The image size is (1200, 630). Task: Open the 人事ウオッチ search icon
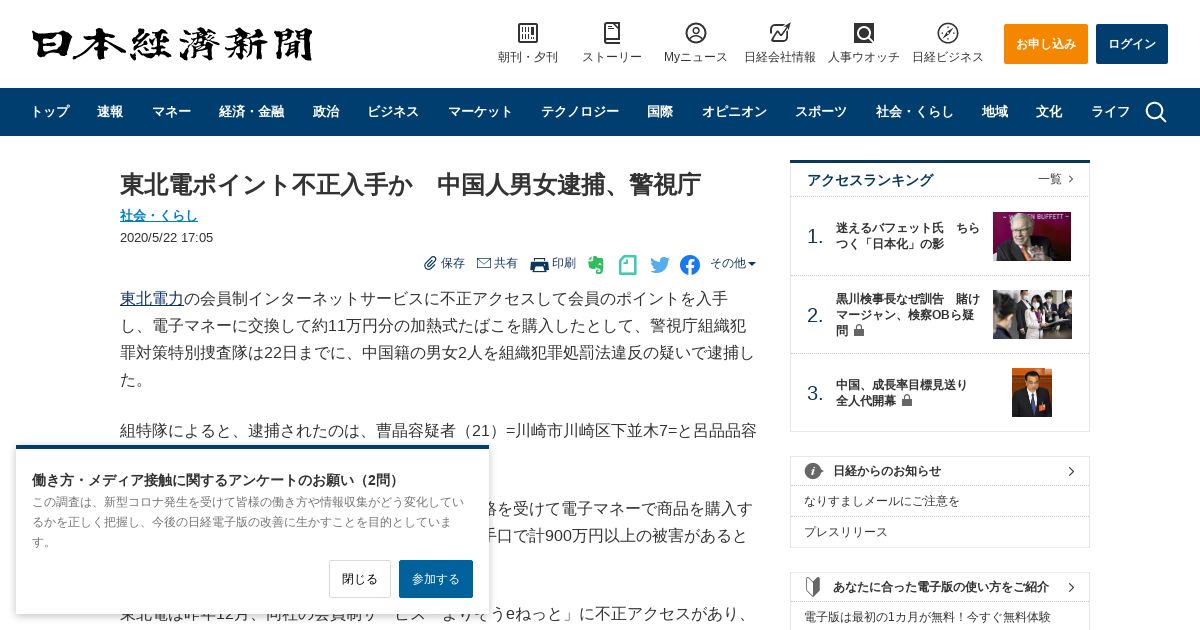[864, 33]
